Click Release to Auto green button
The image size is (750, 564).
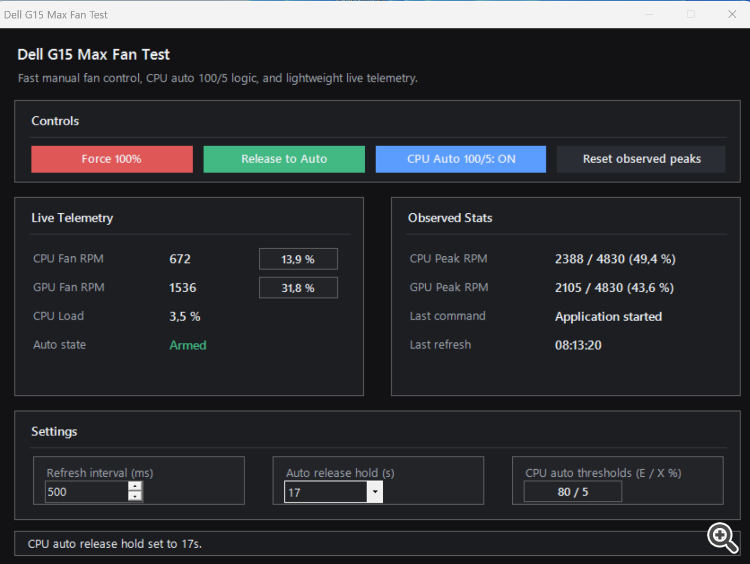(x=284, y=159)
